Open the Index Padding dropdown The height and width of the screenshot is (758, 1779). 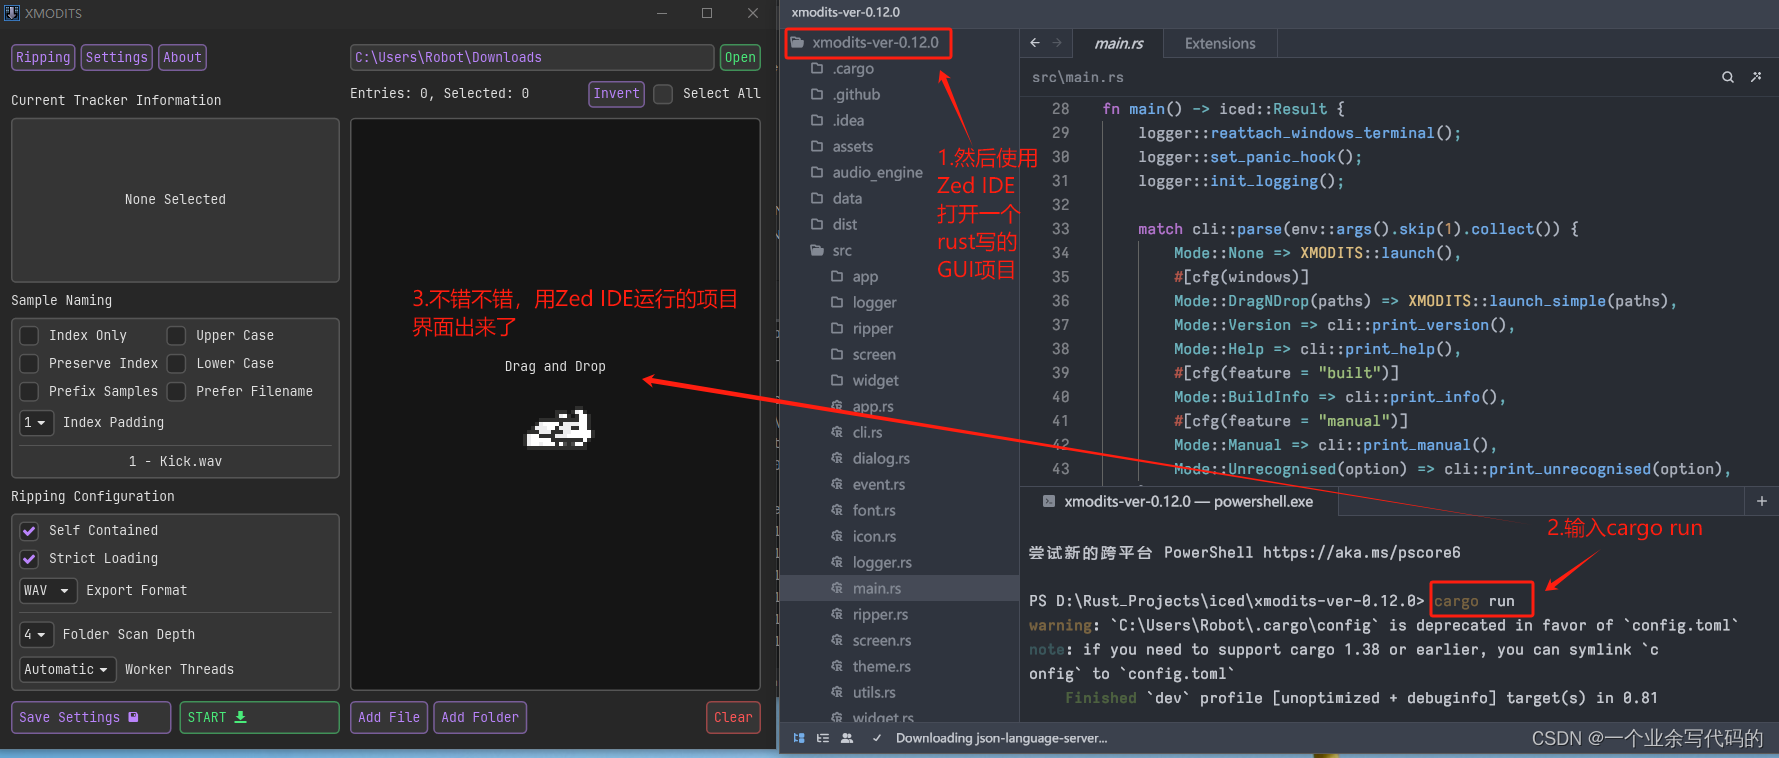36,422
